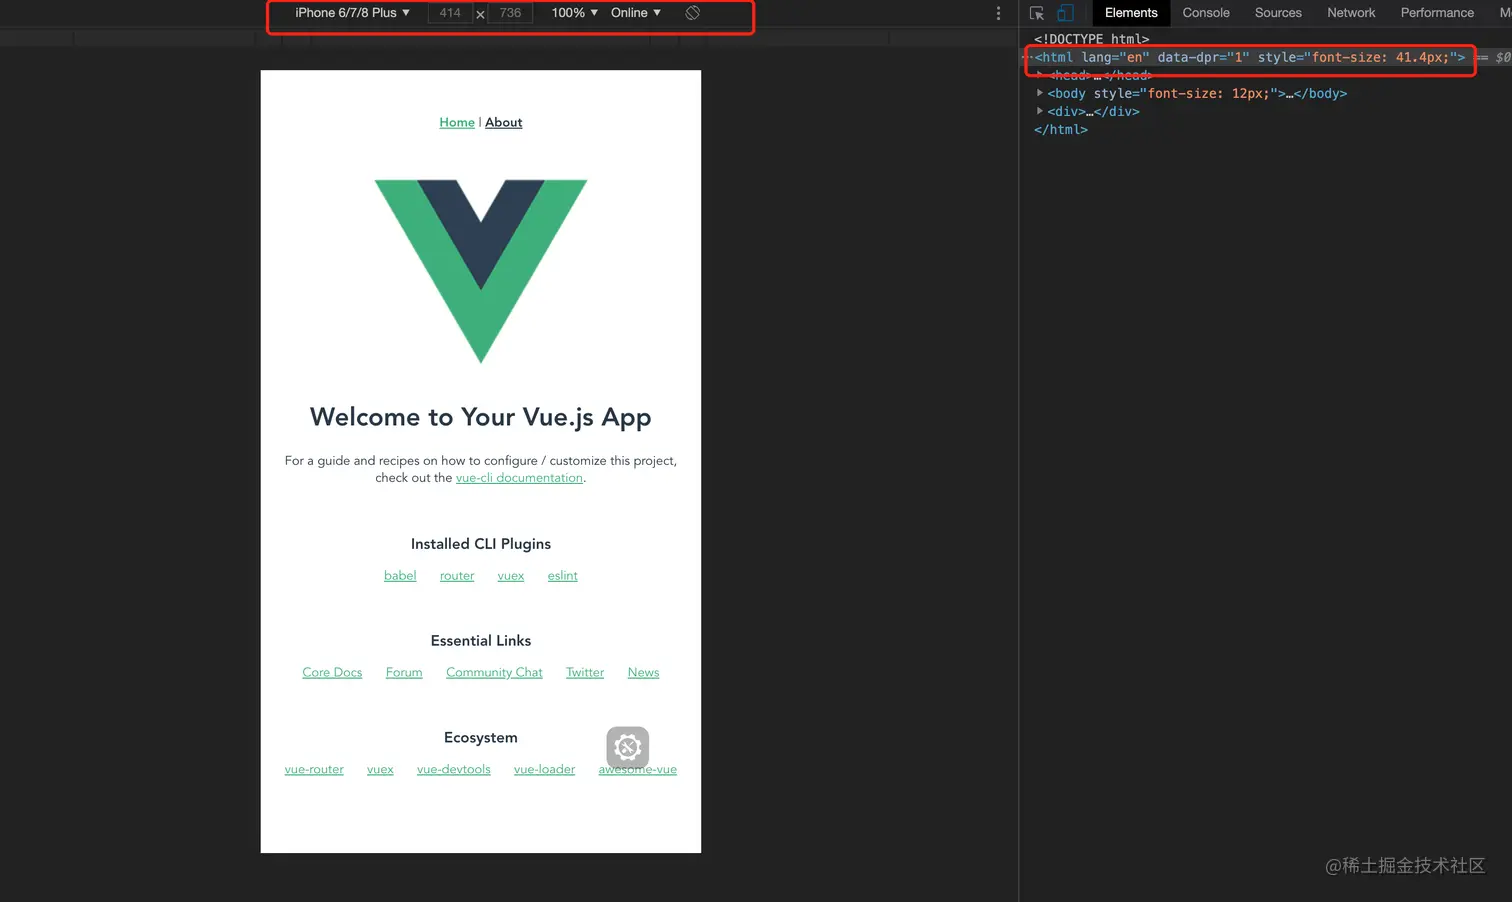Screen dimensions: 1512x902
Task: Switch to the Console tab
Action: pyautogui.click(x=1206, y=13)
